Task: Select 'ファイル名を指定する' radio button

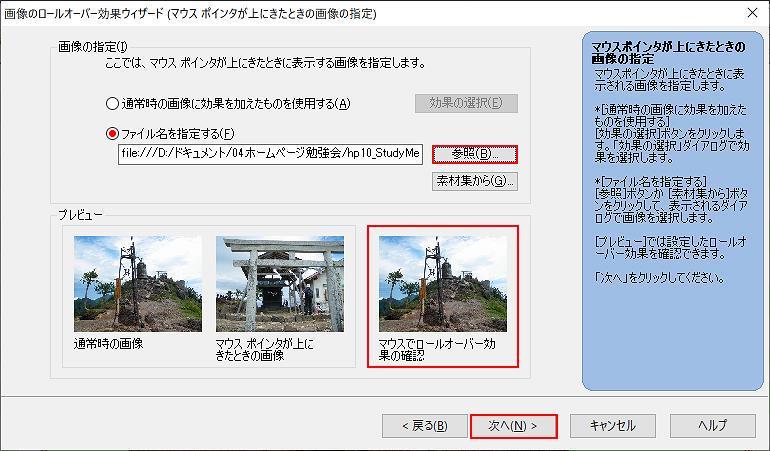Action: pos(112,134)
